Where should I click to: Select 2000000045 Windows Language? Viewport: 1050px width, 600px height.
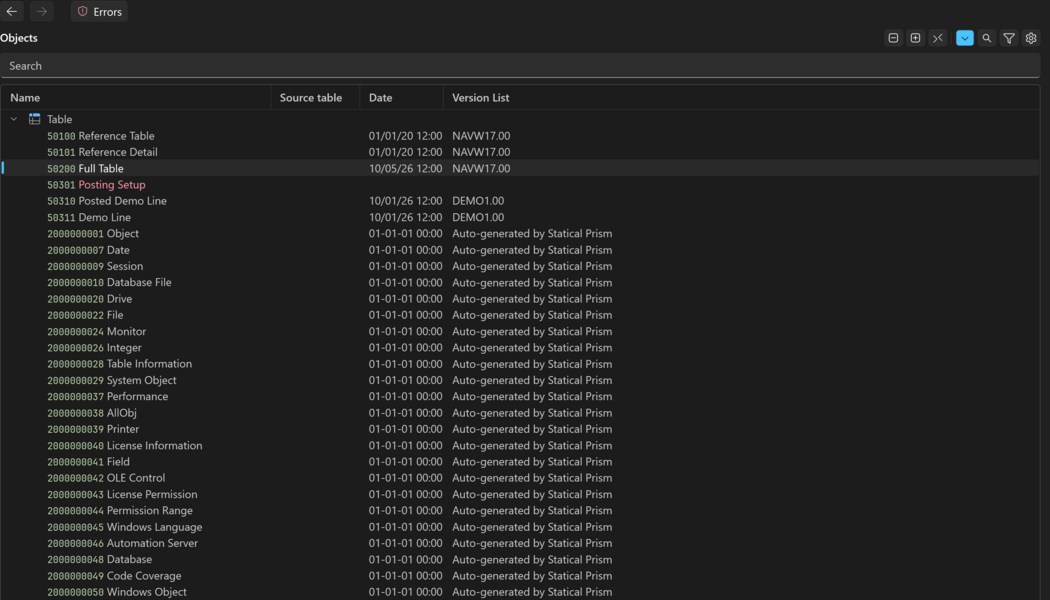tap(125, 527)
